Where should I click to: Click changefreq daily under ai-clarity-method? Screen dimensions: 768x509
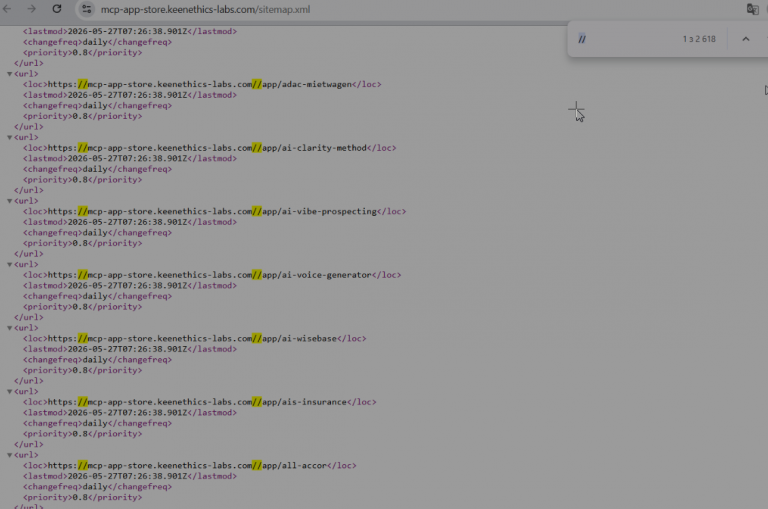tap(97, 169)
